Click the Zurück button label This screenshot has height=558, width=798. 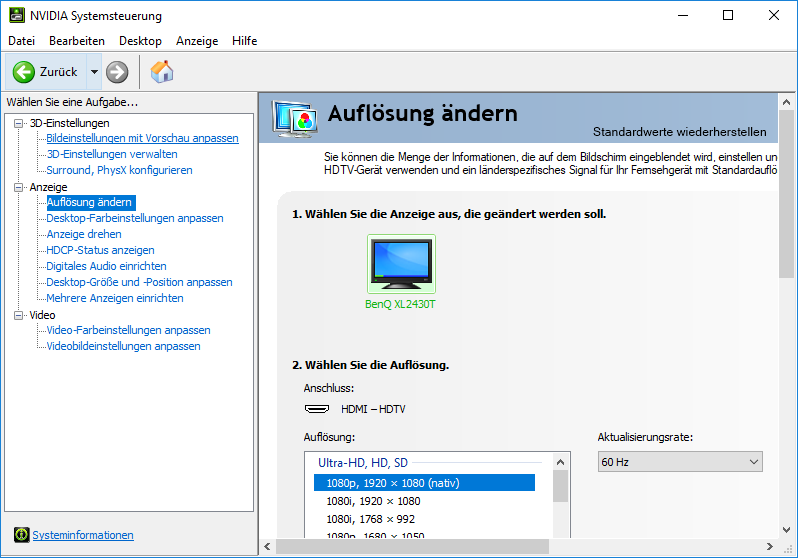(x=59, y=72)
